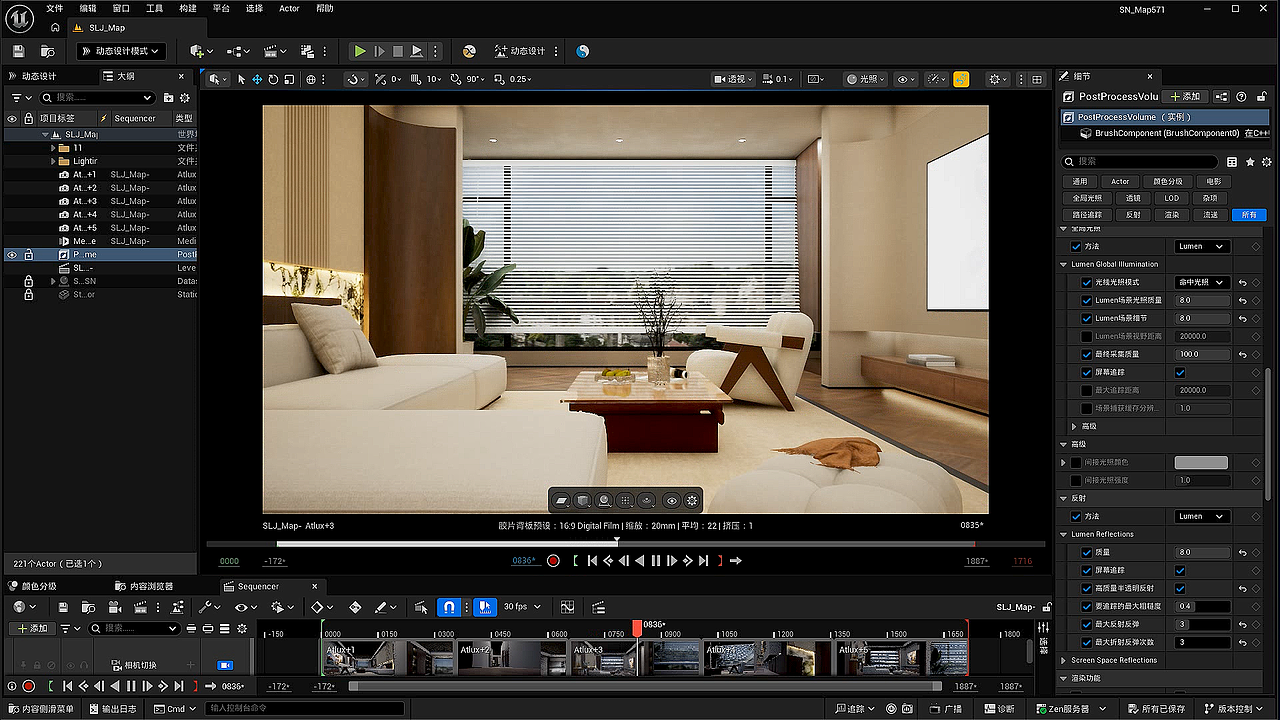Open Outliner settings gear icon
1280x720 pixels.
click(x=184, y=98)
